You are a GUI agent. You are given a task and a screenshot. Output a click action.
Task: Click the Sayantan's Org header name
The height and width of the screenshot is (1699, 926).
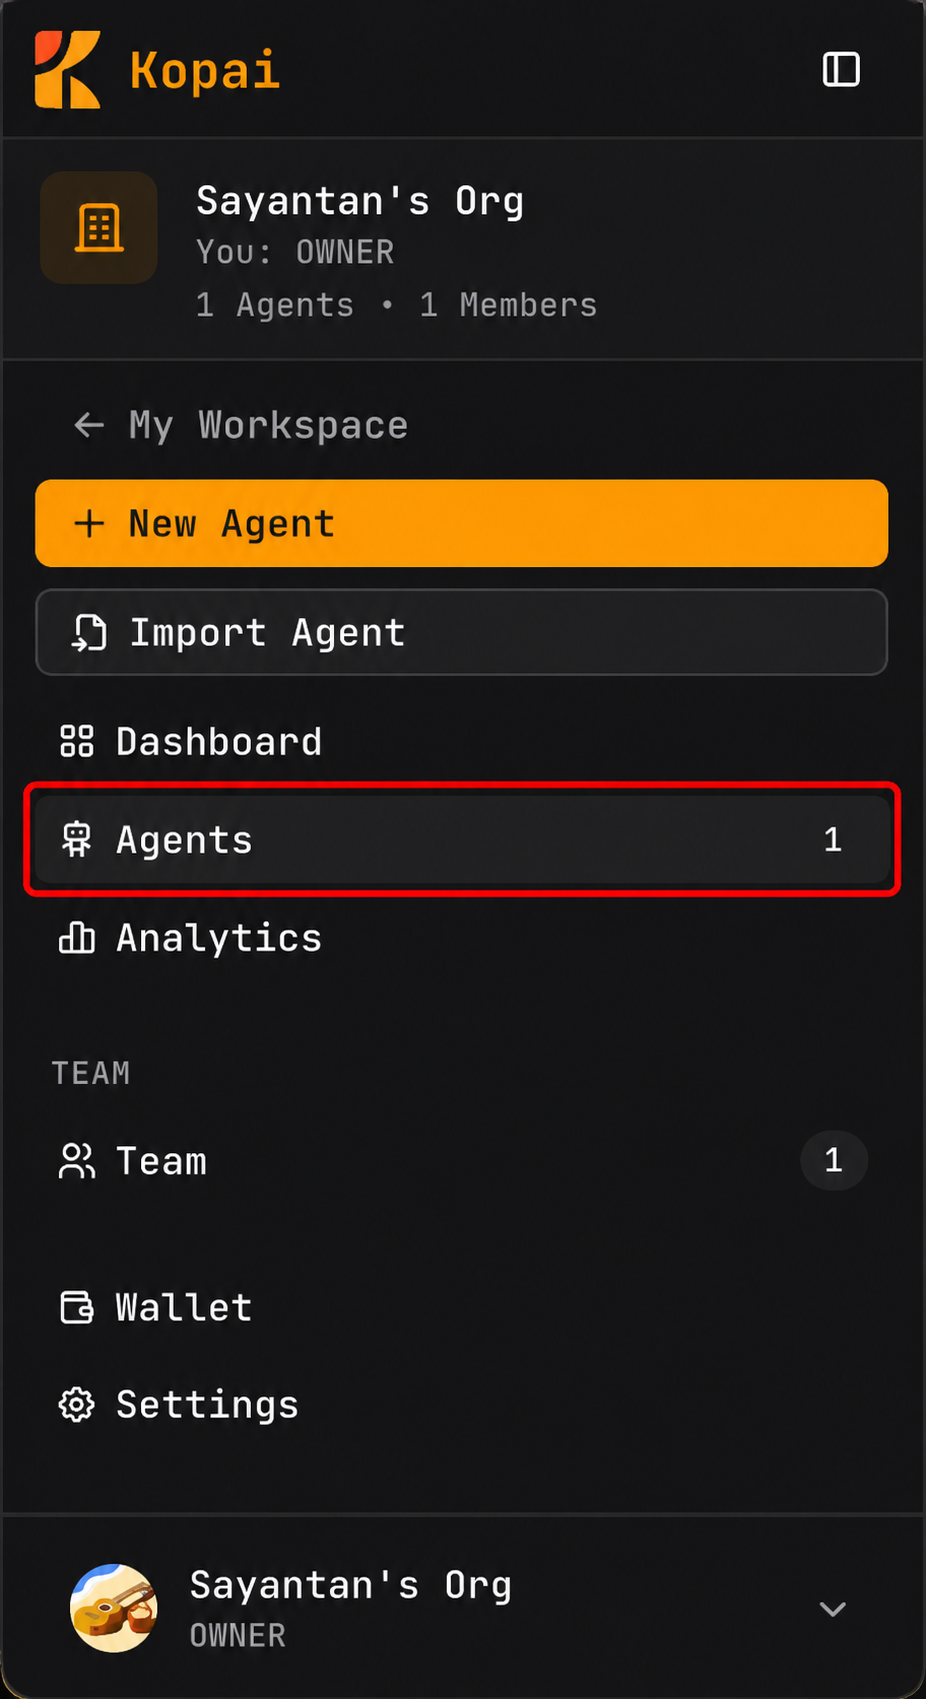coord(360,201)
